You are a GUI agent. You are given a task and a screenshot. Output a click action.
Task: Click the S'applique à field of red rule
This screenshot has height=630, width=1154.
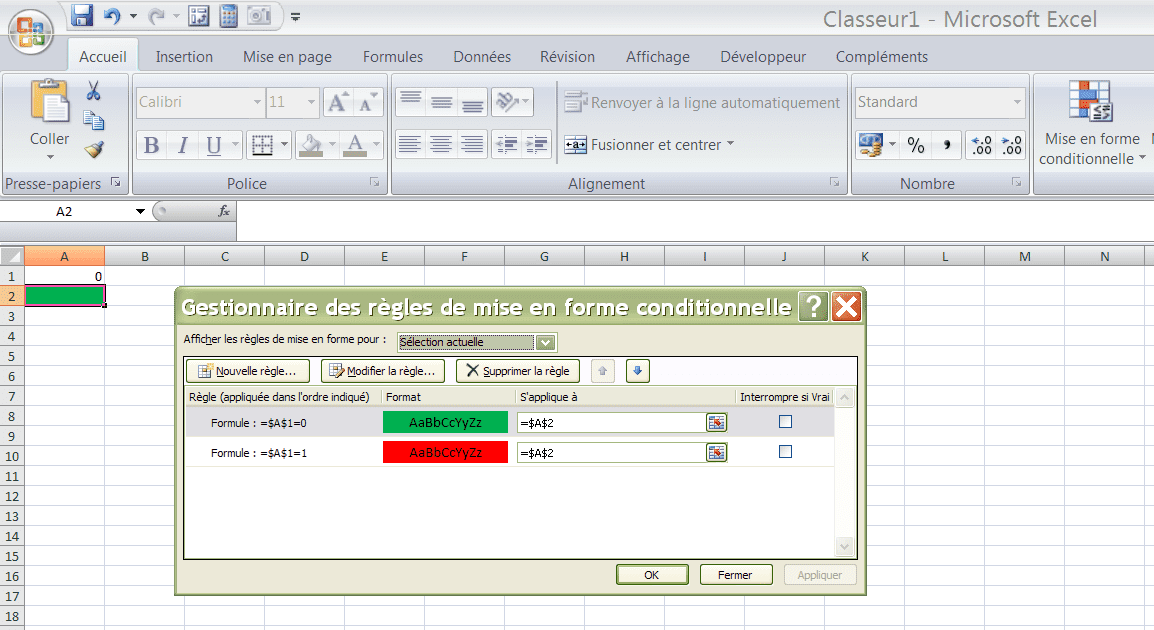click(612, 453)
